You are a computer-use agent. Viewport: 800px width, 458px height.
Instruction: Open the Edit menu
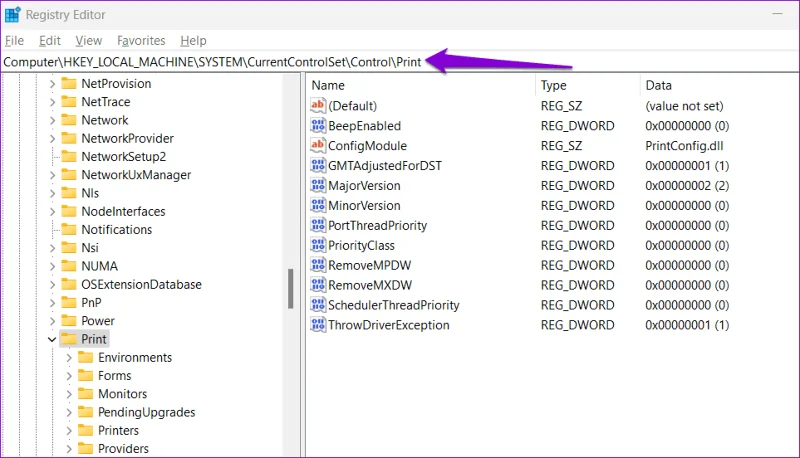49,40
